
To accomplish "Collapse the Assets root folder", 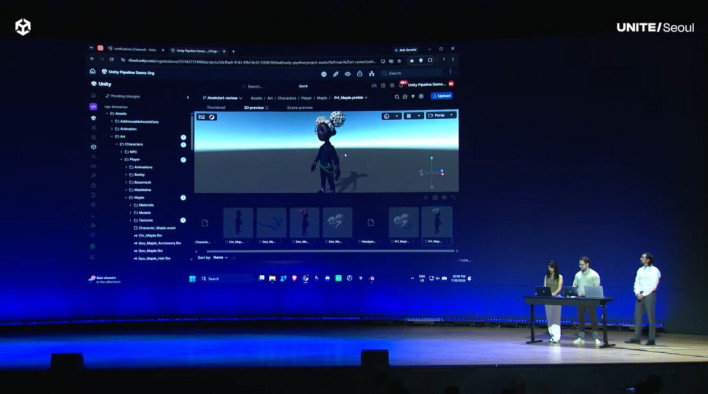I will tap(107, 114).
